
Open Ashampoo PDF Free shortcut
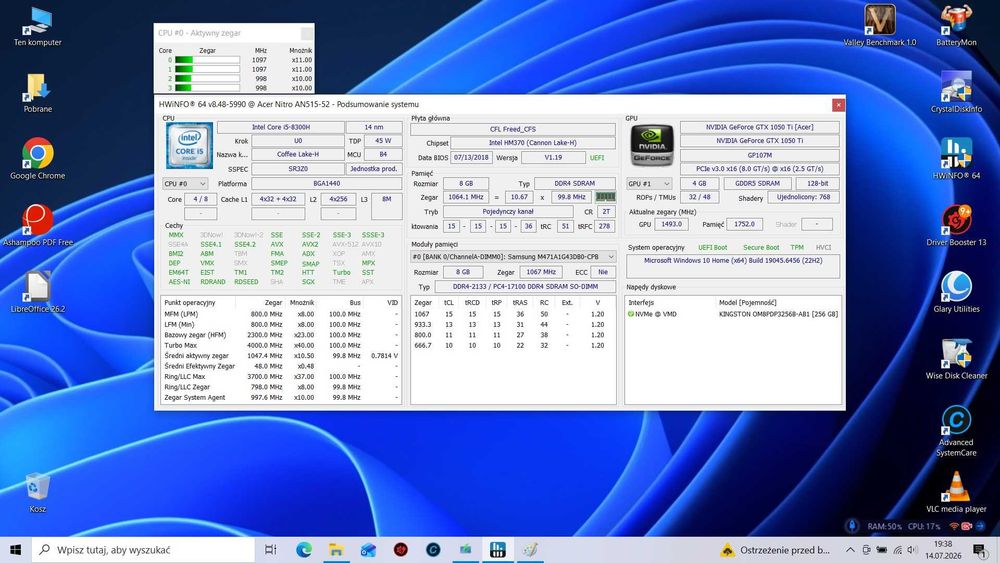38,225
